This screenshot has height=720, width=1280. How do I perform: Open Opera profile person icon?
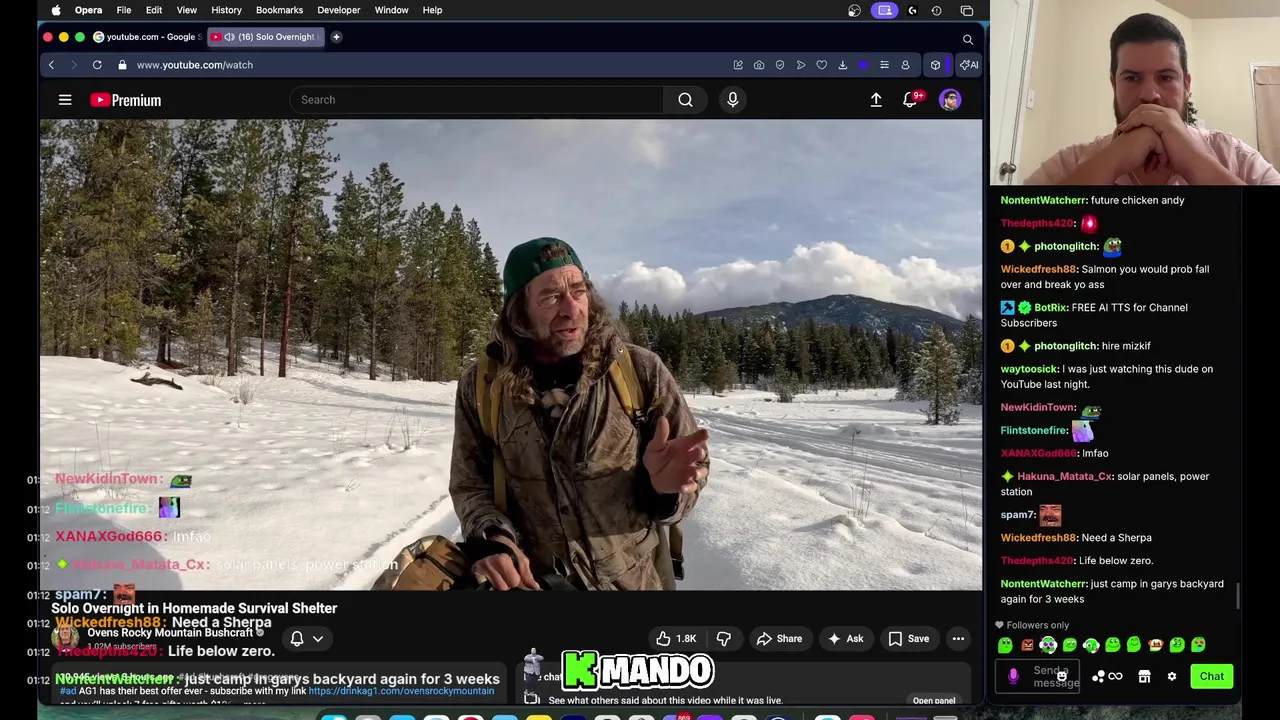point(905,65)
